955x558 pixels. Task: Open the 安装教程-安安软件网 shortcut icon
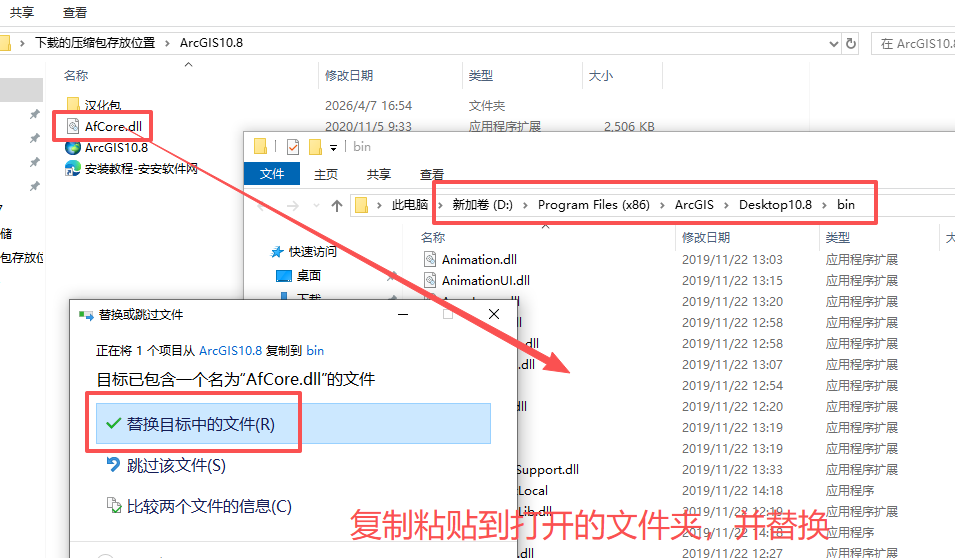pyautogui.click(x=73, y=168)
